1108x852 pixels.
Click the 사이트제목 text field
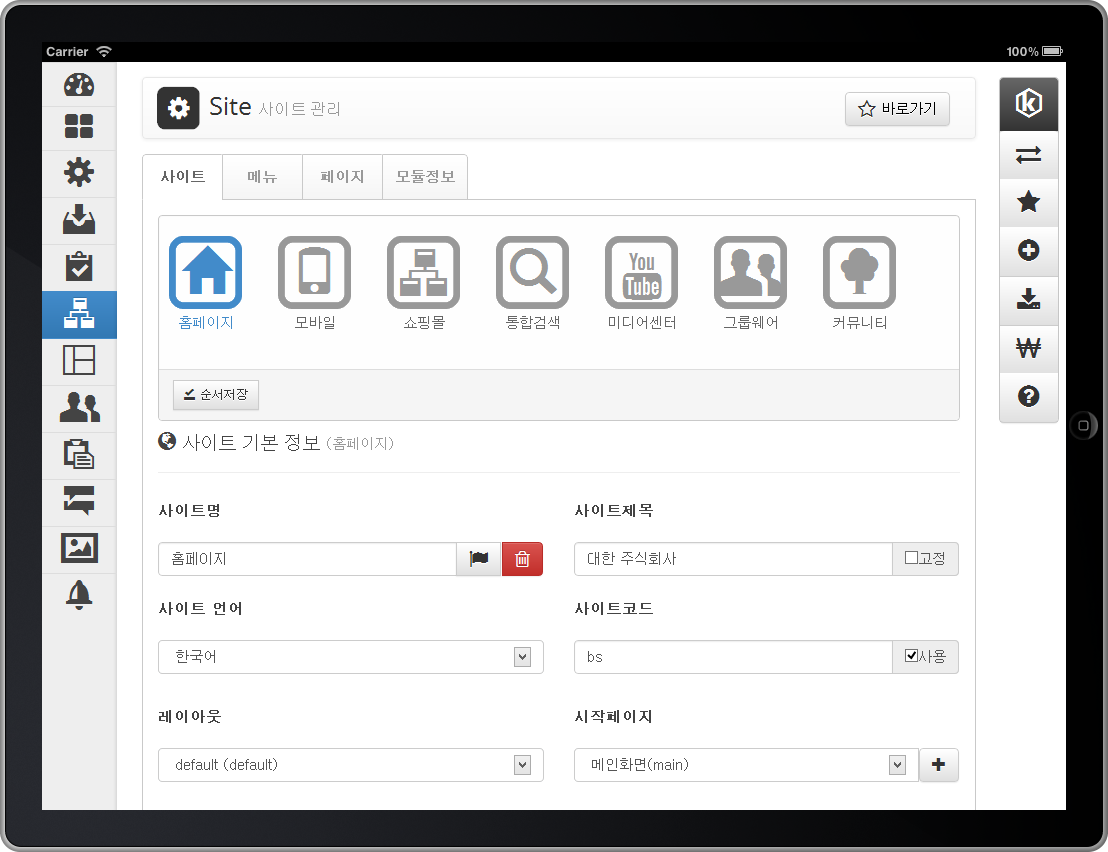pyautogui.click(x=733, y=559)
